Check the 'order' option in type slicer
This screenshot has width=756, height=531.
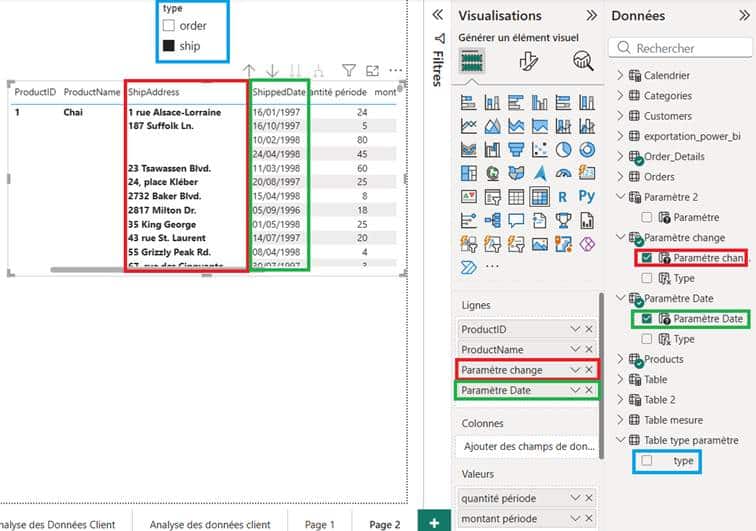[x=169, y=26]
